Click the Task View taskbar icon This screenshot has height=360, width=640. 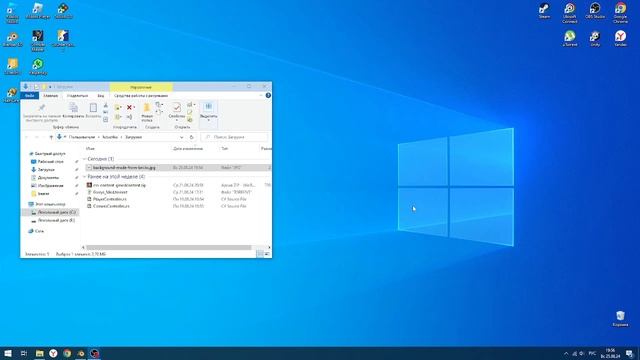click(x=24, y=353)
